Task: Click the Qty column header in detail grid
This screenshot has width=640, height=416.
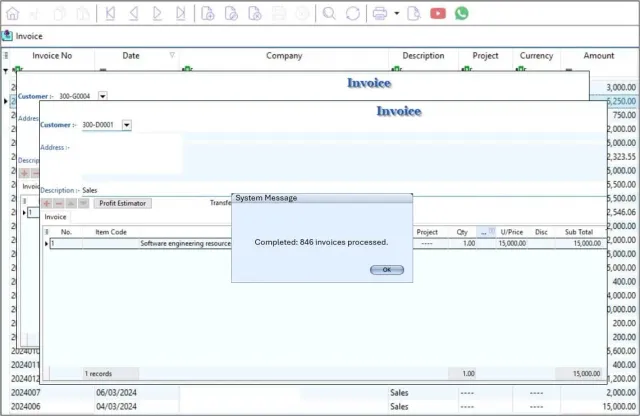Action: coord(462,232)
